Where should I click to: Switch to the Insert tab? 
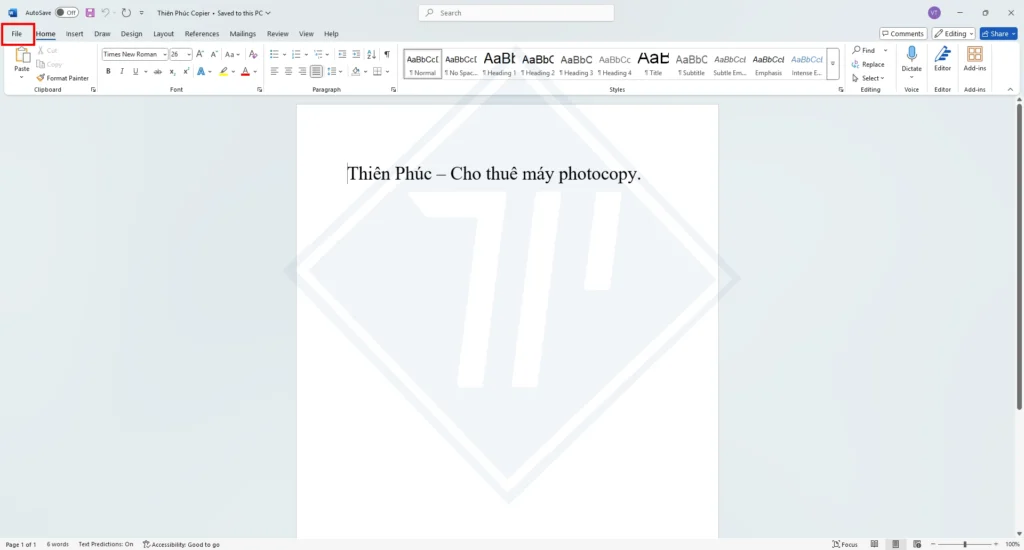coord(74,34)
